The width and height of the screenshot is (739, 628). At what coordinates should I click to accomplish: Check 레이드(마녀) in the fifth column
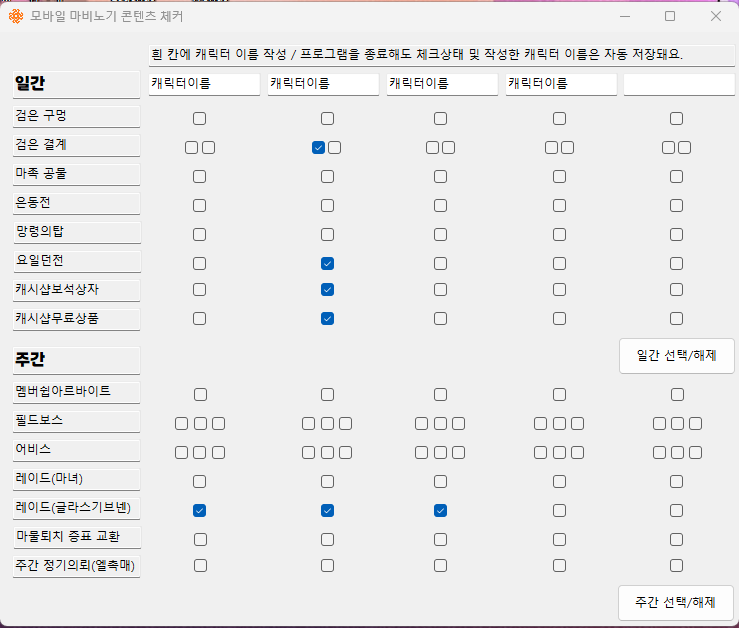pos(676,482)
